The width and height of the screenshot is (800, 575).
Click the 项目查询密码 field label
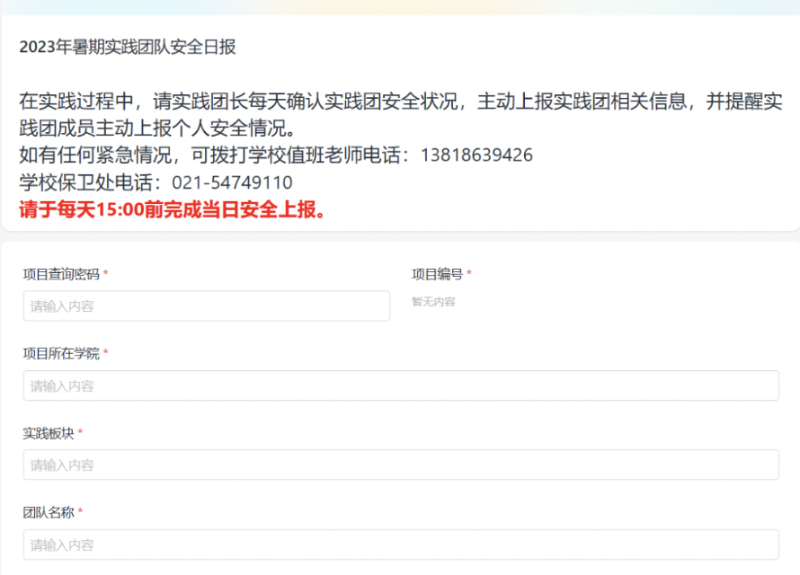(61, 274)
